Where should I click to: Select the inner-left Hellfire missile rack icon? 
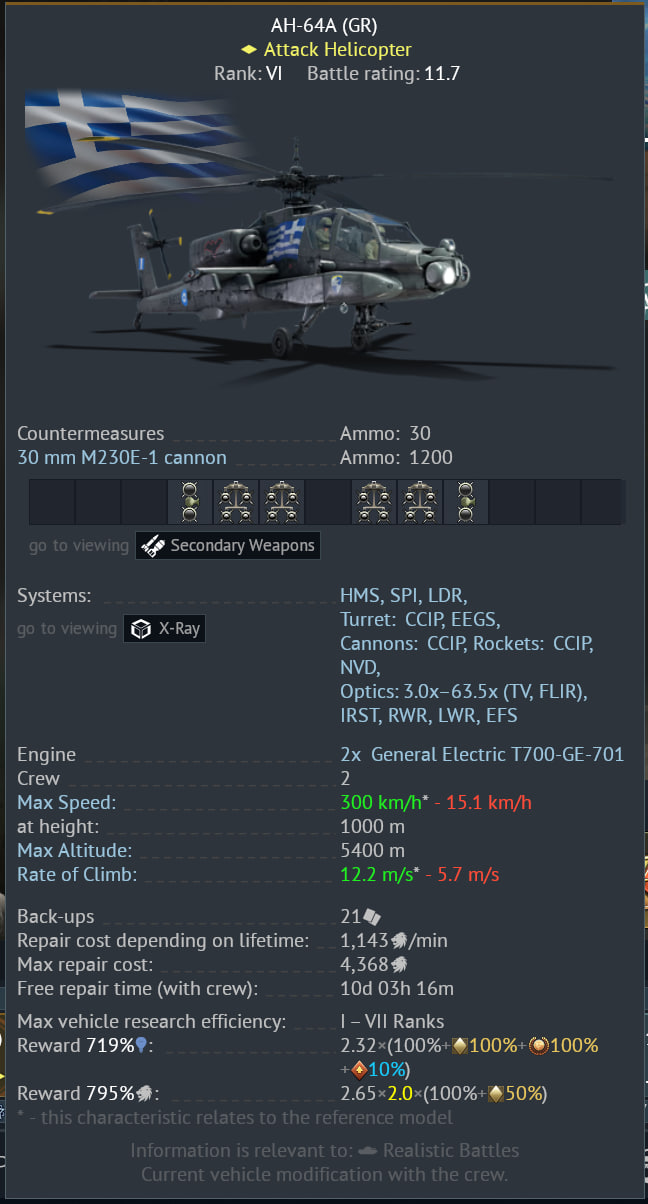click(x=282, y=502)
